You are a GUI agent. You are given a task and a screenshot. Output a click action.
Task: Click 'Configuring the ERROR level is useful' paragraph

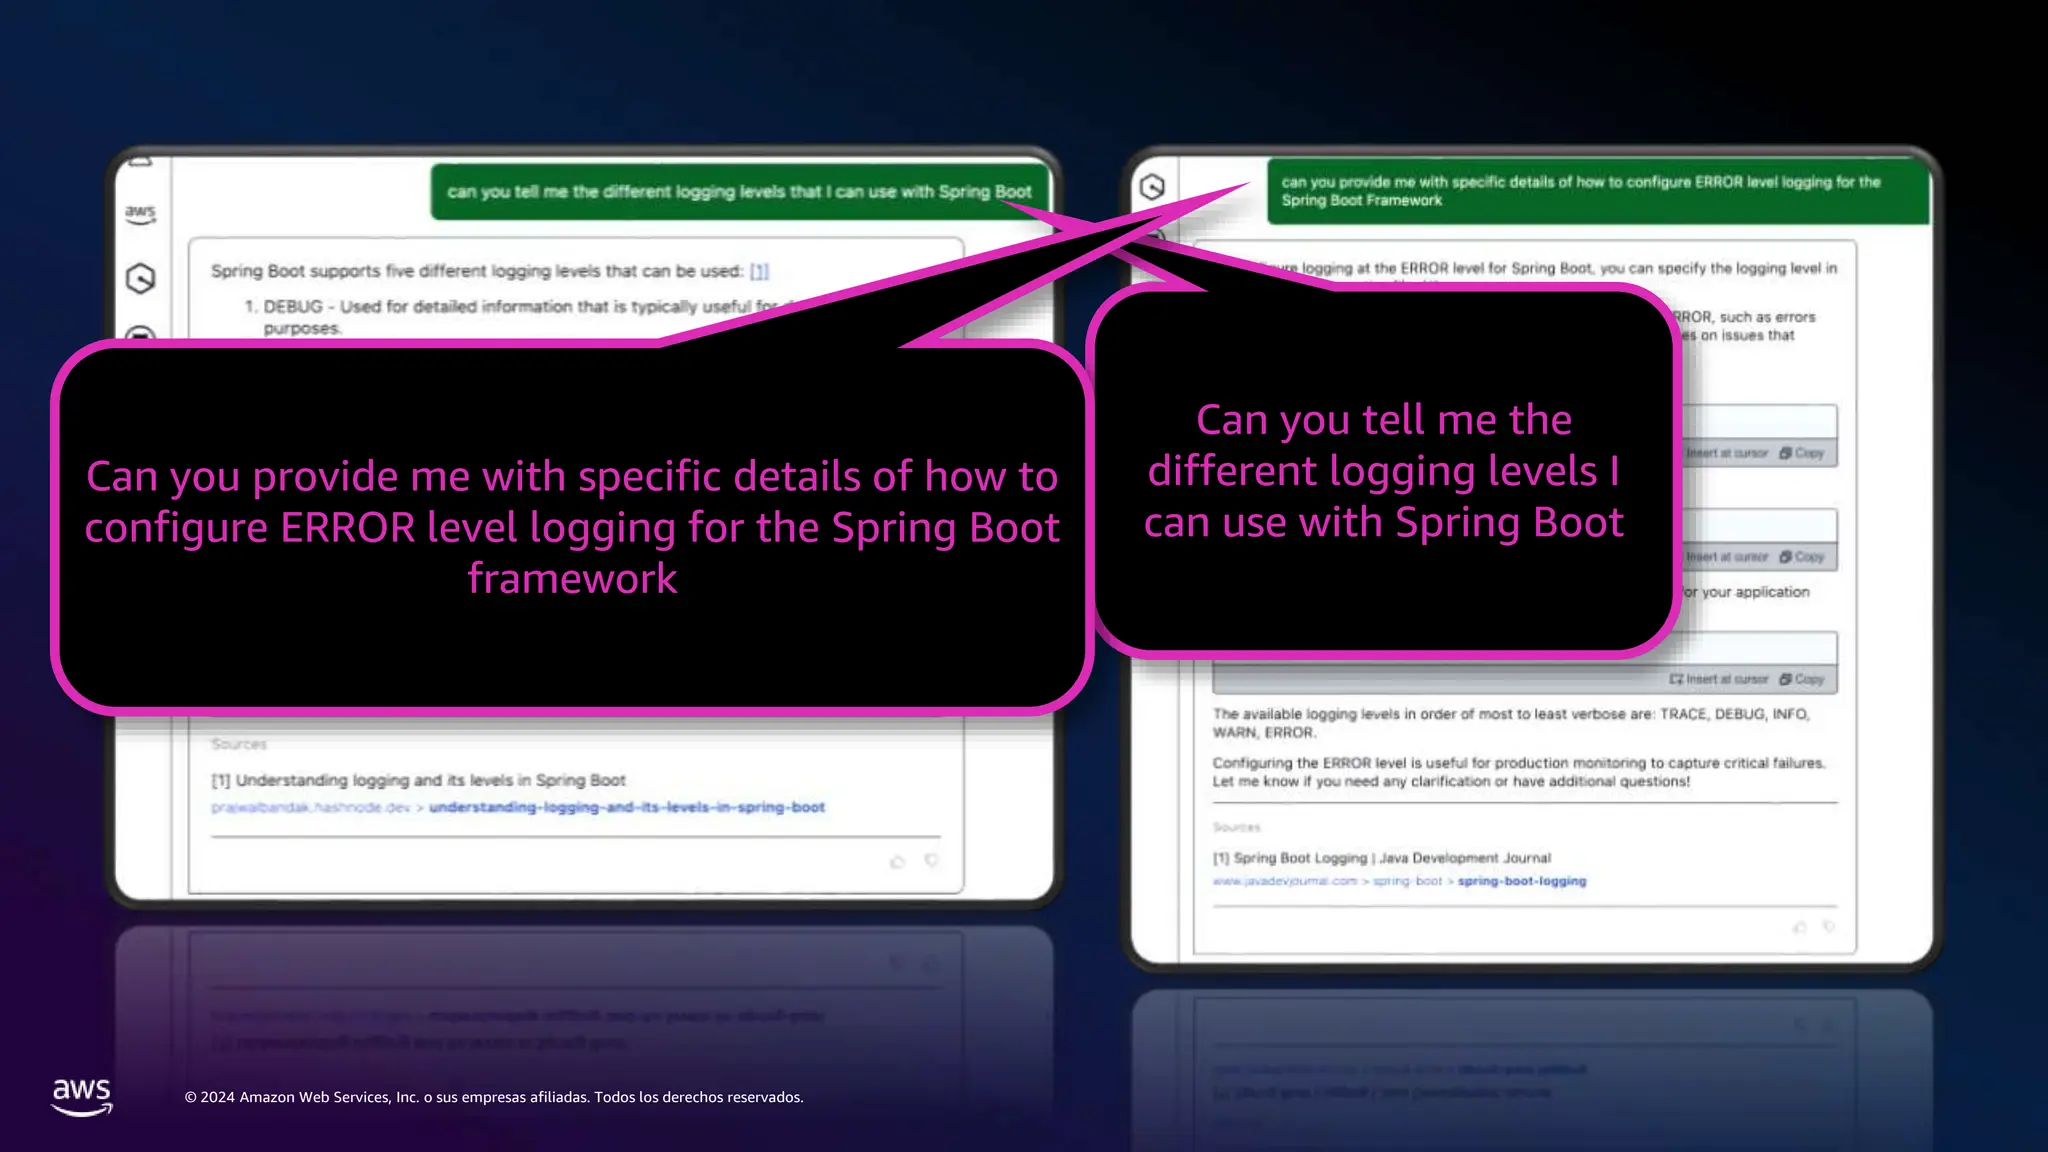coord(1519,772)
